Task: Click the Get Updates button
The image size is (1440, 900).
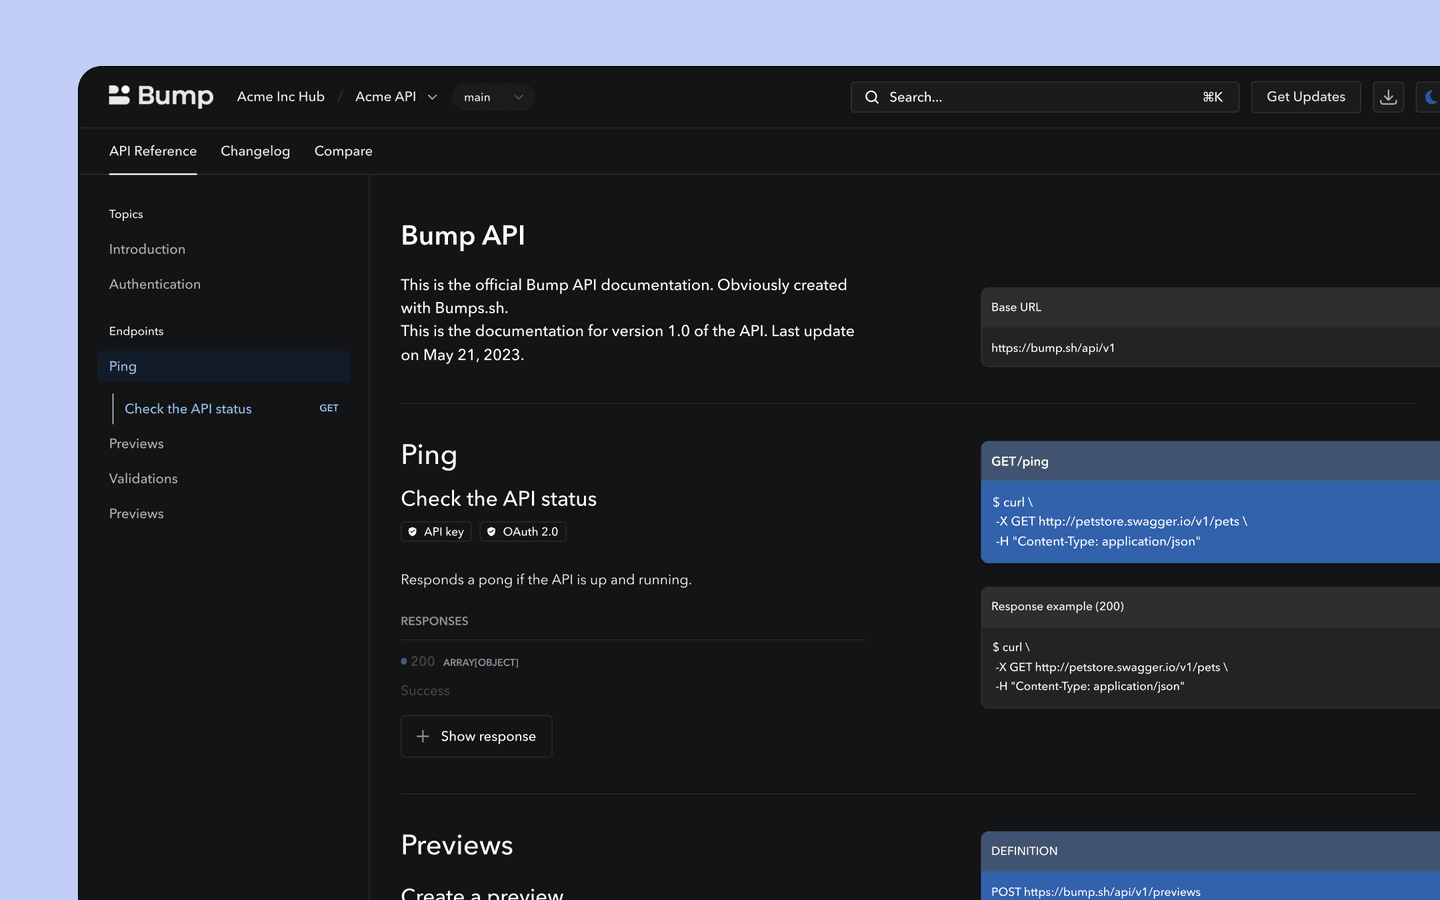Action: coord(1306,97)
